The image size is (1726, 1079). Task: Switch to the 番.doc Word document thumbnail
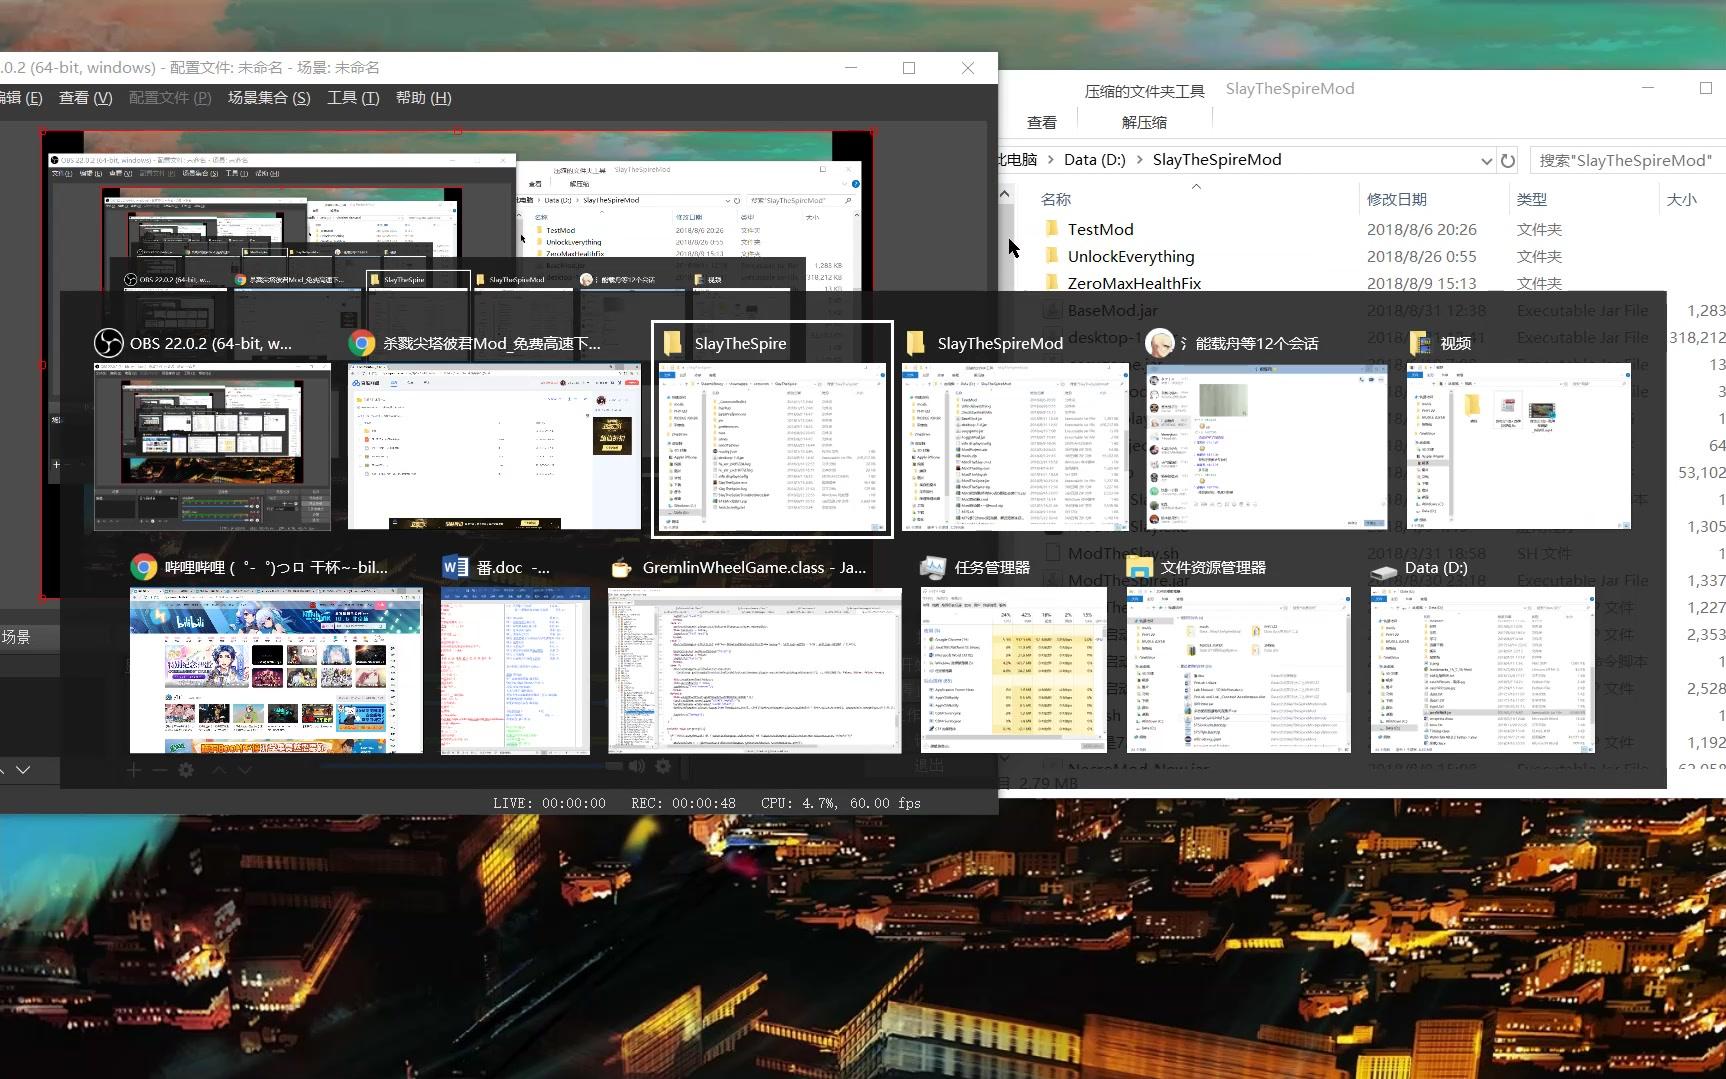tap(515, 670)
